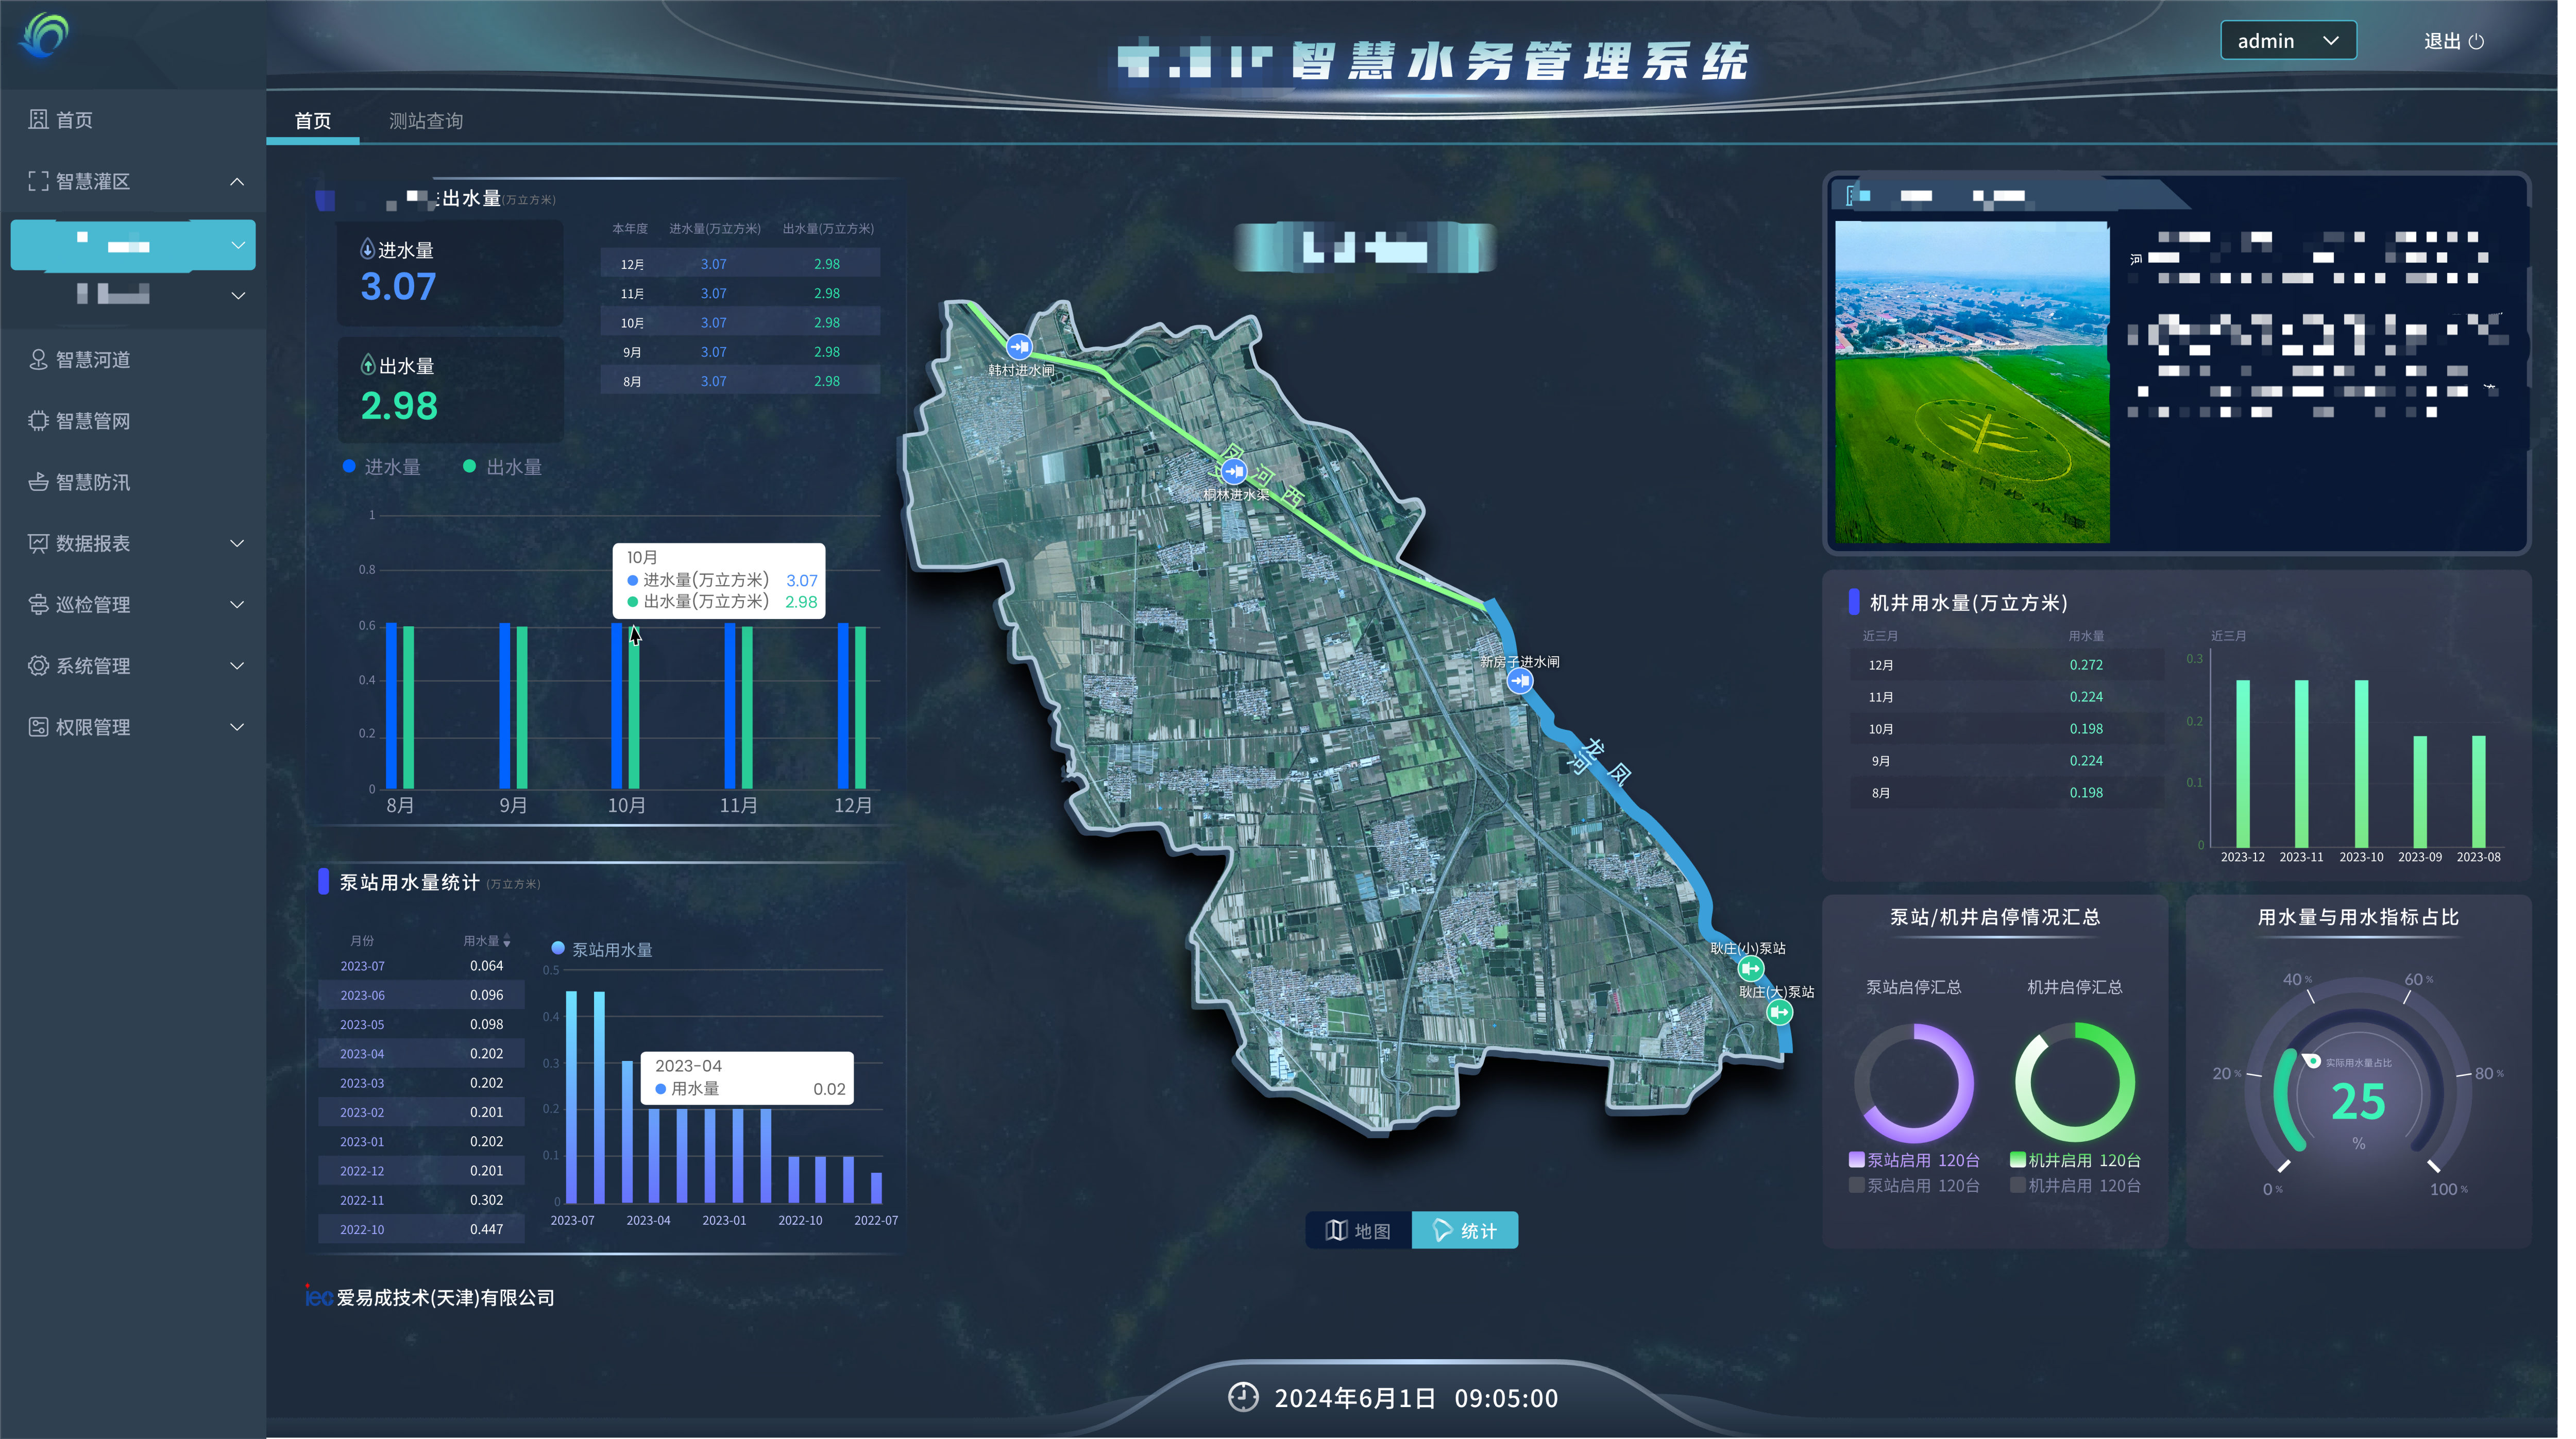Click the 桐林进水渠 map marker
This screenshot has width=2576, height=1439.
pyautogui.click(x=1234, y=471)
